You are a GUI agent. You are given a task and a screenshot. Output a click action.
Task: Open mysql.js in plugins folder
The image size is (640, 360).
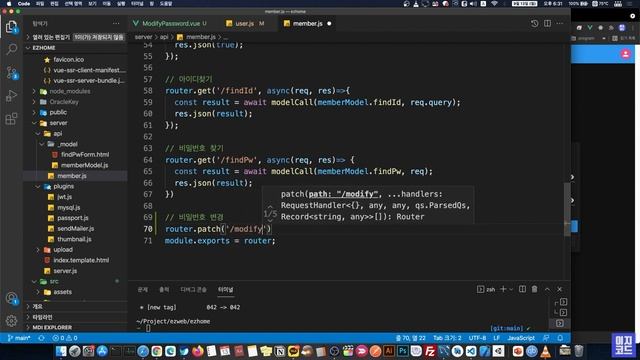(x=68, y=207)
